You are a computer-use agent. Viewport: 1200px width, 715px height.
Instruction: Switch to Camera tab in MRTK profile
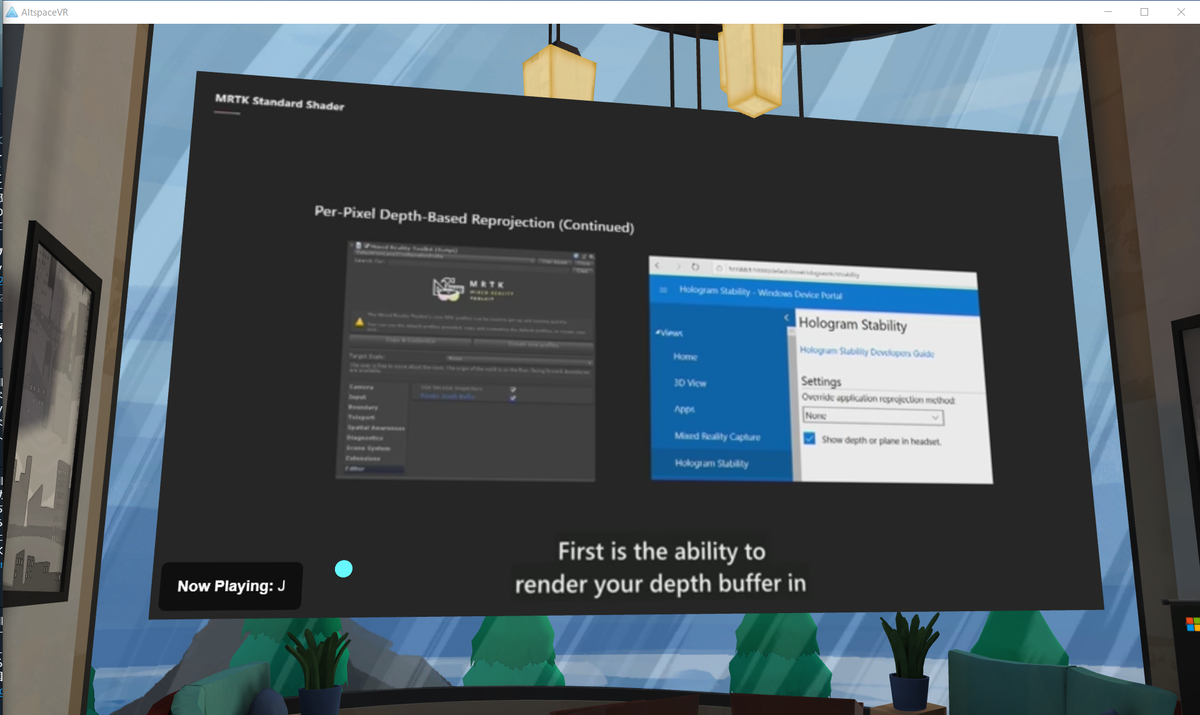[x=362, y=387]
